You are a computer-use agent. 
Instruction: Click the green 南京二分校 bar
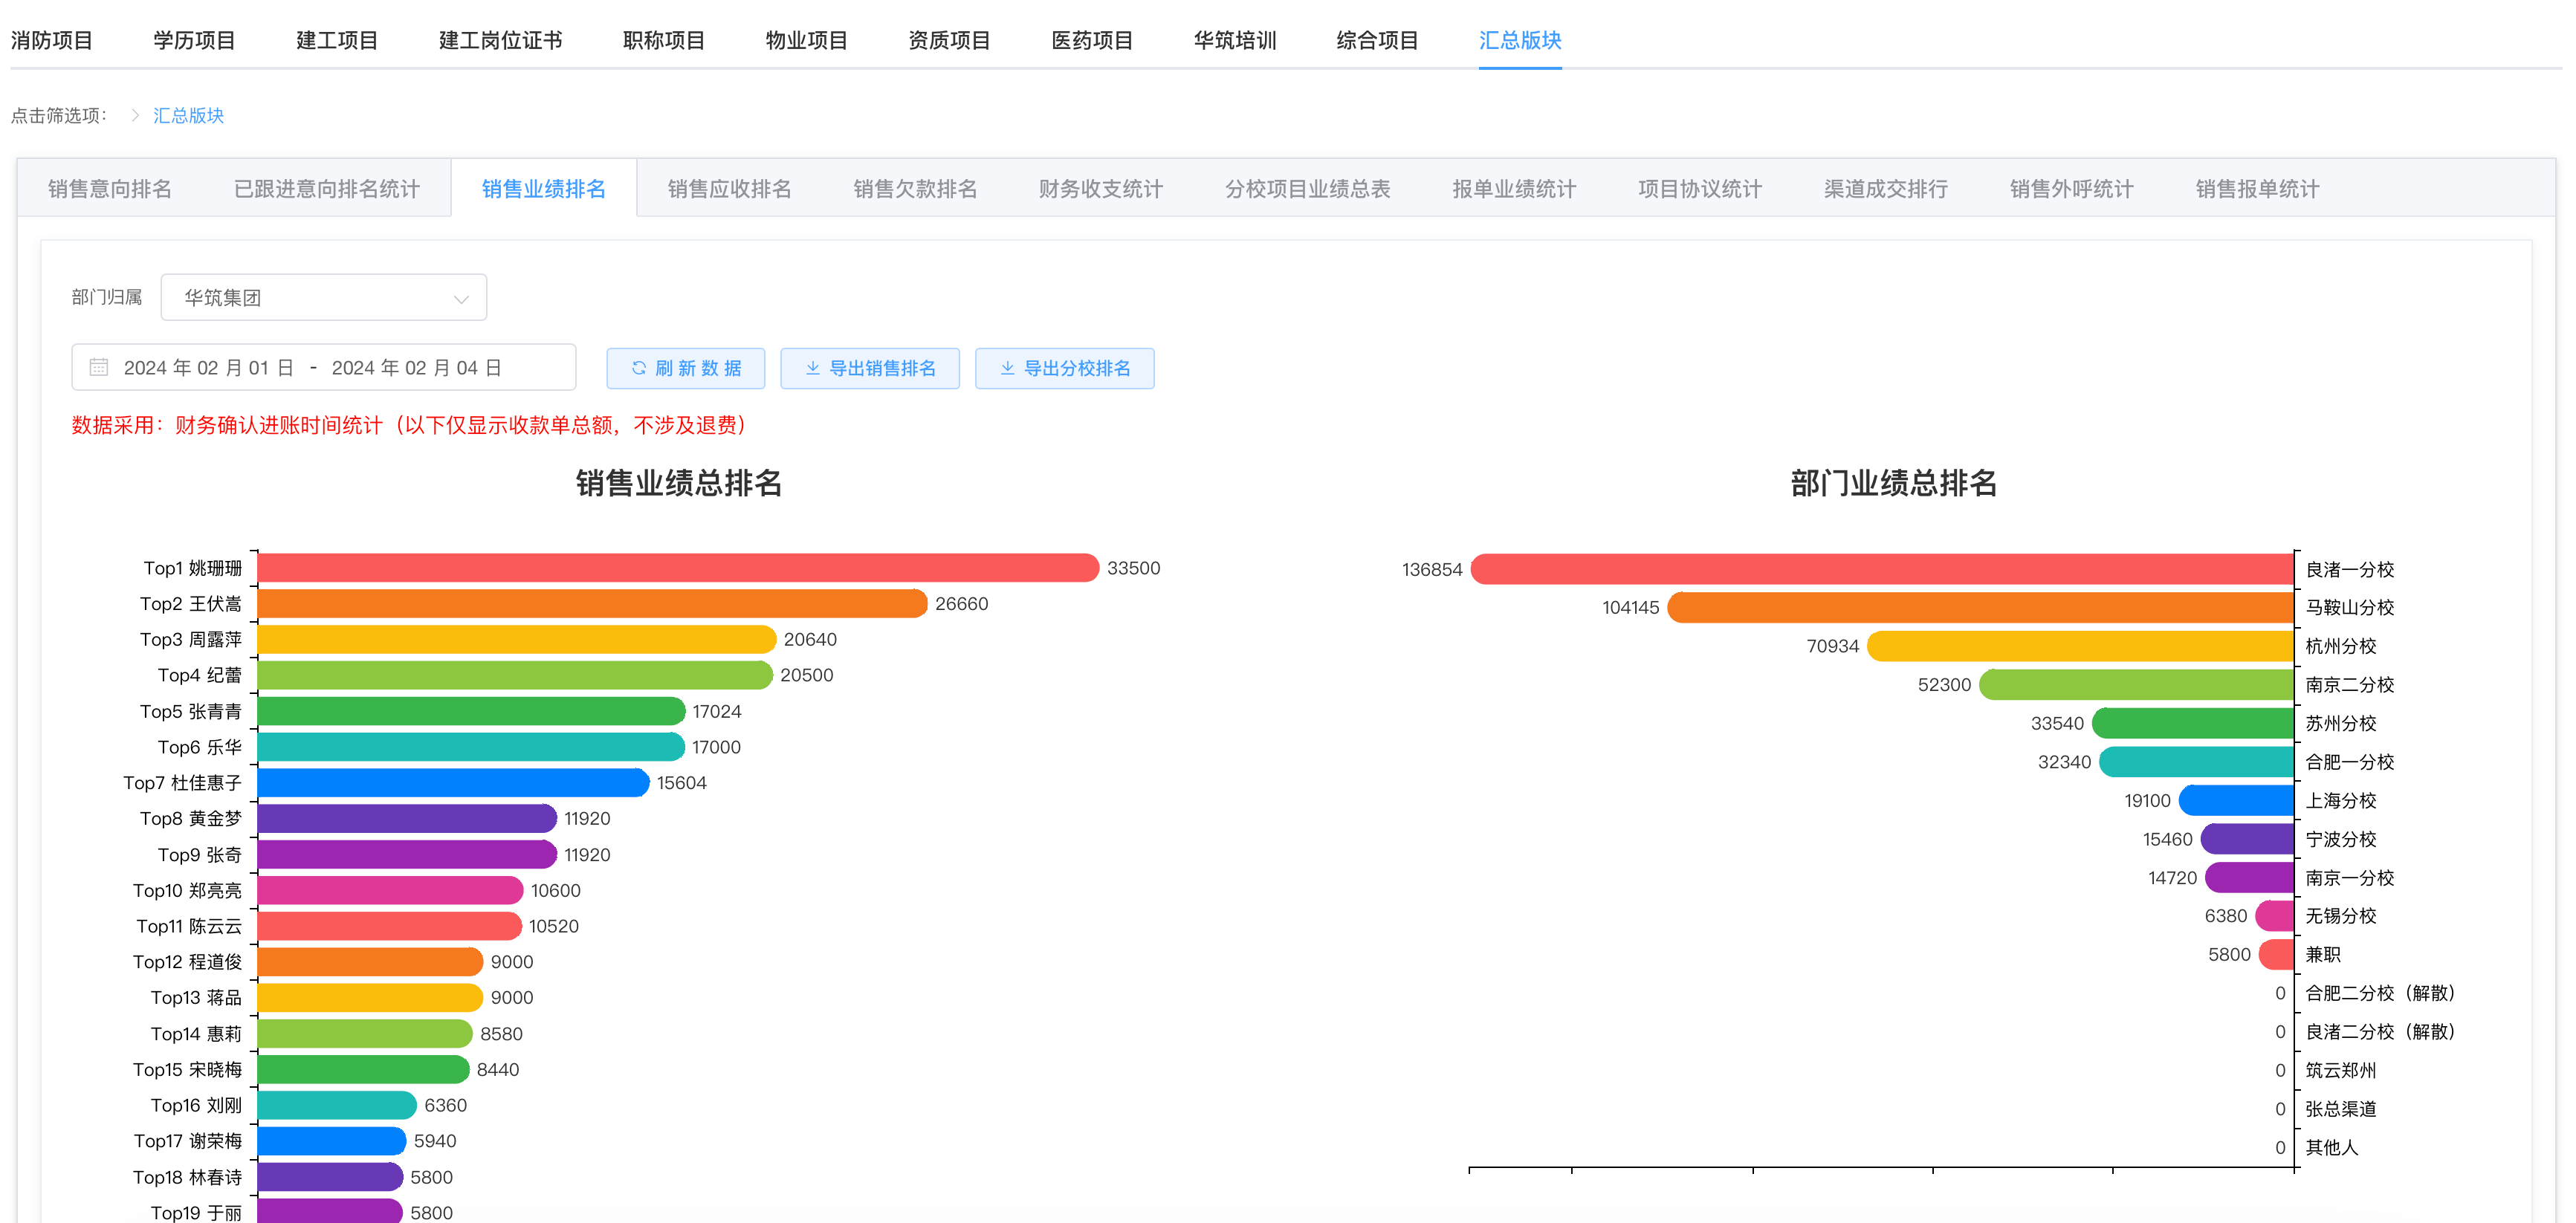(2136, 684)
